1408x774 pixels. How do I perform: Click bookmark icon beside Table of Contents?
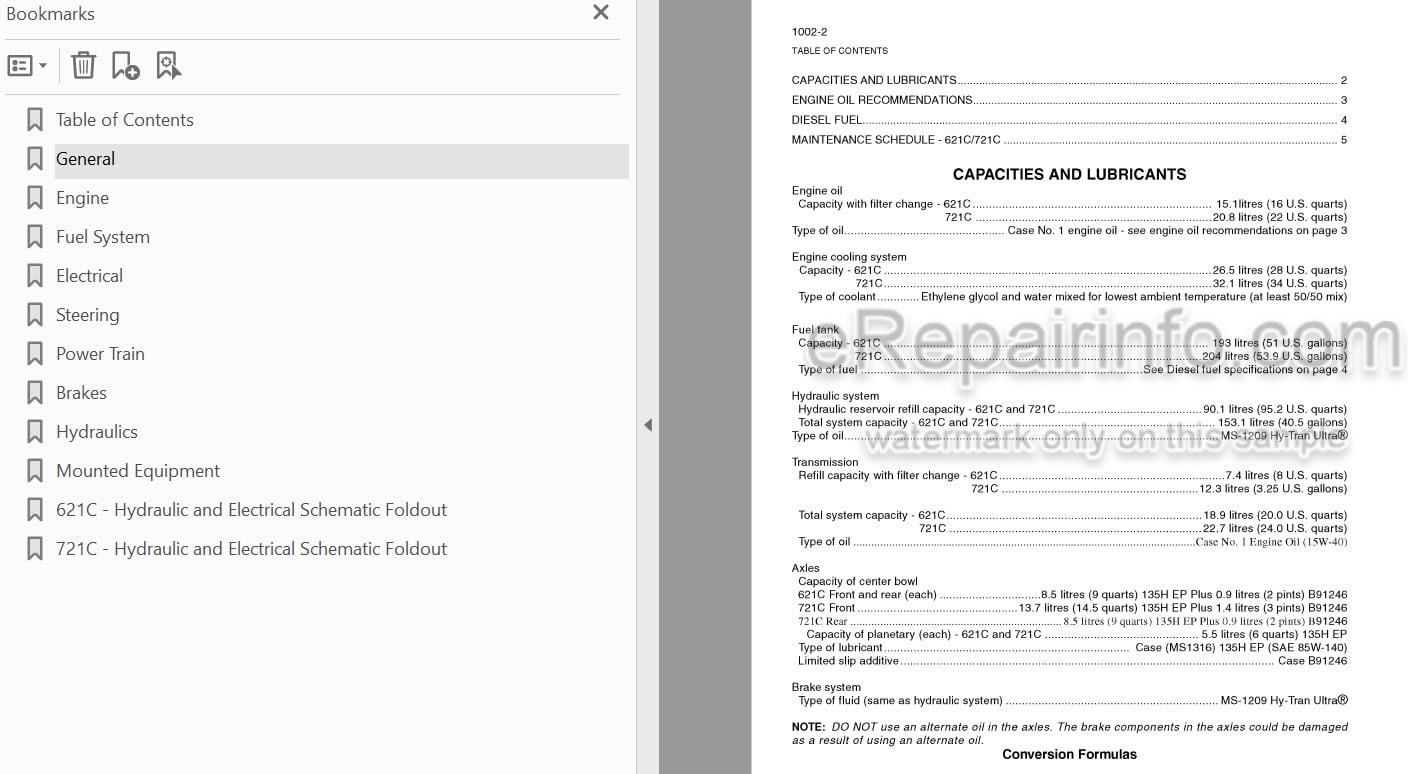tap(35, 120)
